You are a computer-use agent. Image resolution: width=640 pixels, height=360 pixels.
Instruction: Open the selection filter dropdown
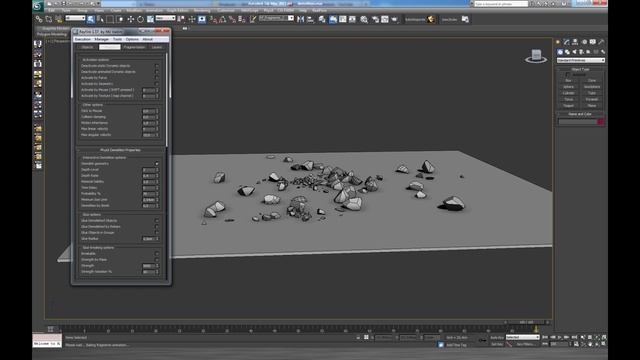point(75,18)
